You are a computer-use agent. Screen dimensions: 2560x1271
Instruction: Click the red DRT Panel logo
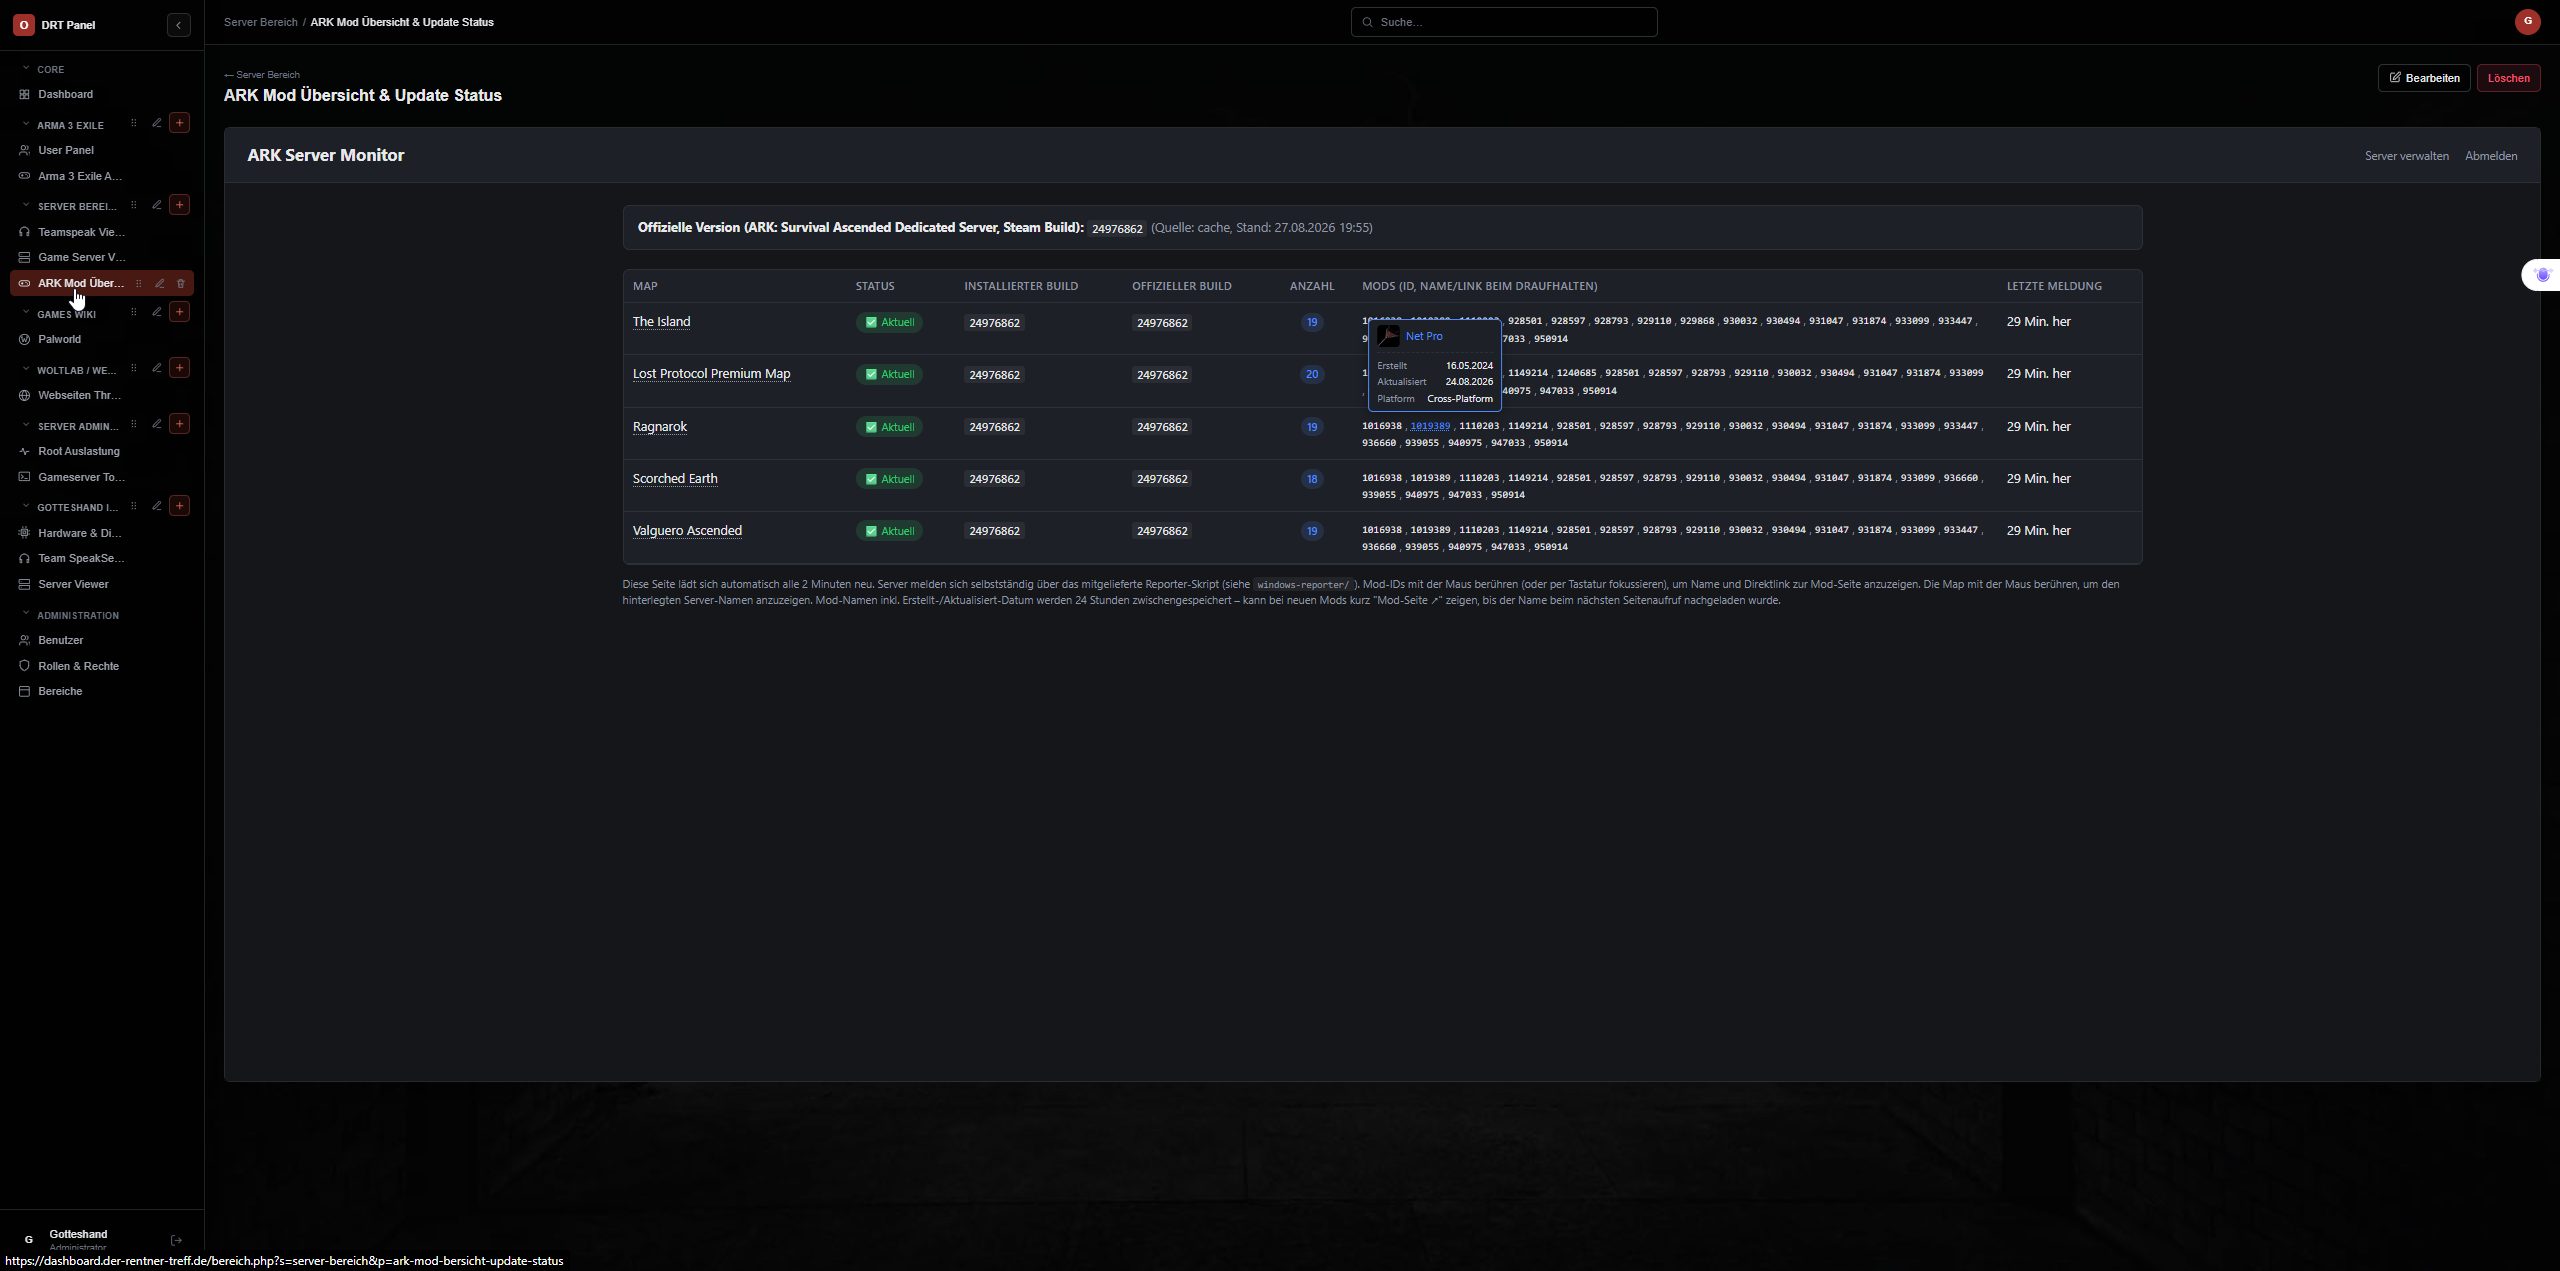tap(24, 25)
